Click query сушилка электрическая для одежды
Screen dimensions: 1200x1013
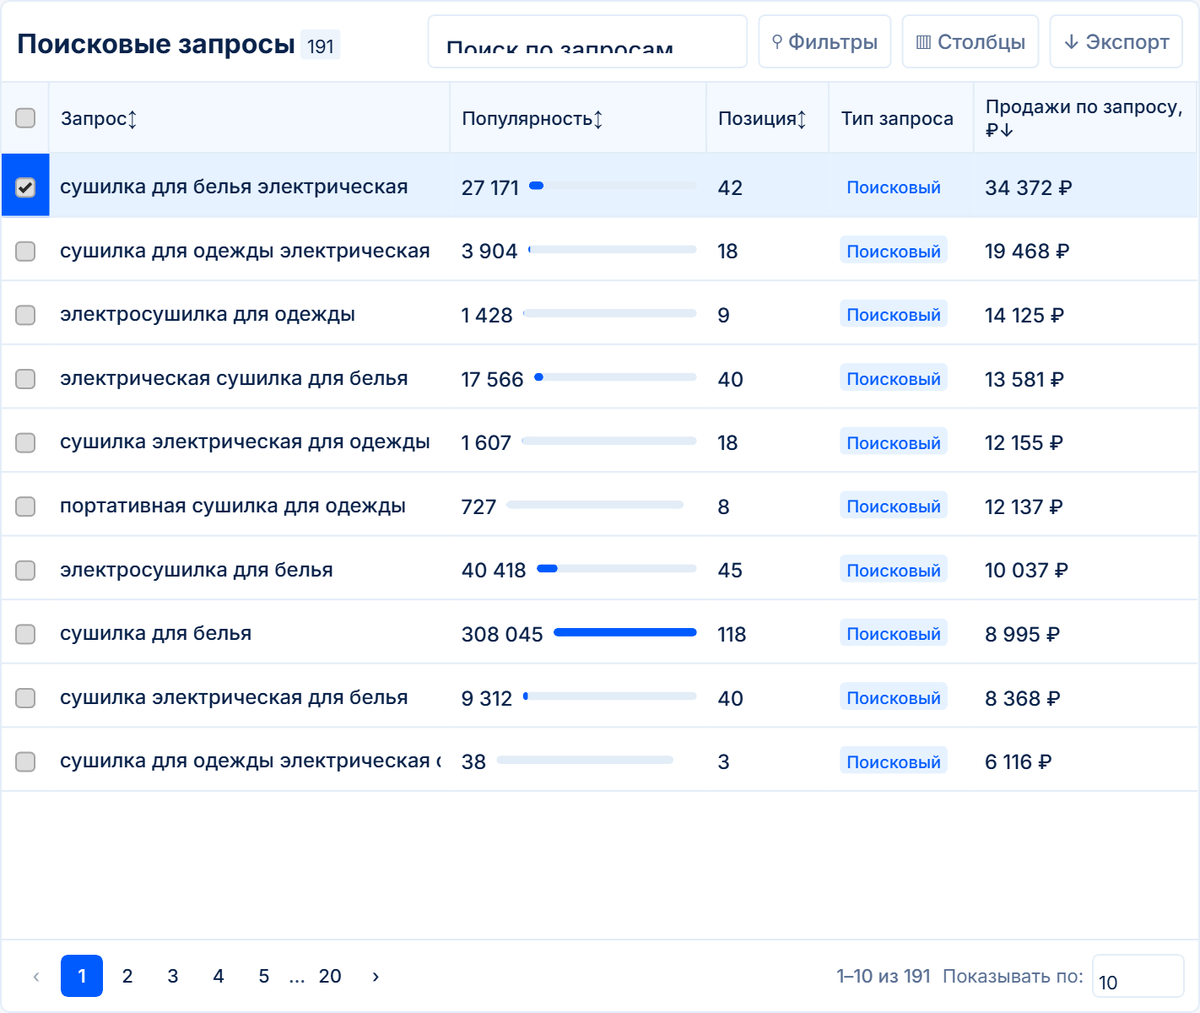pos(245,442)
